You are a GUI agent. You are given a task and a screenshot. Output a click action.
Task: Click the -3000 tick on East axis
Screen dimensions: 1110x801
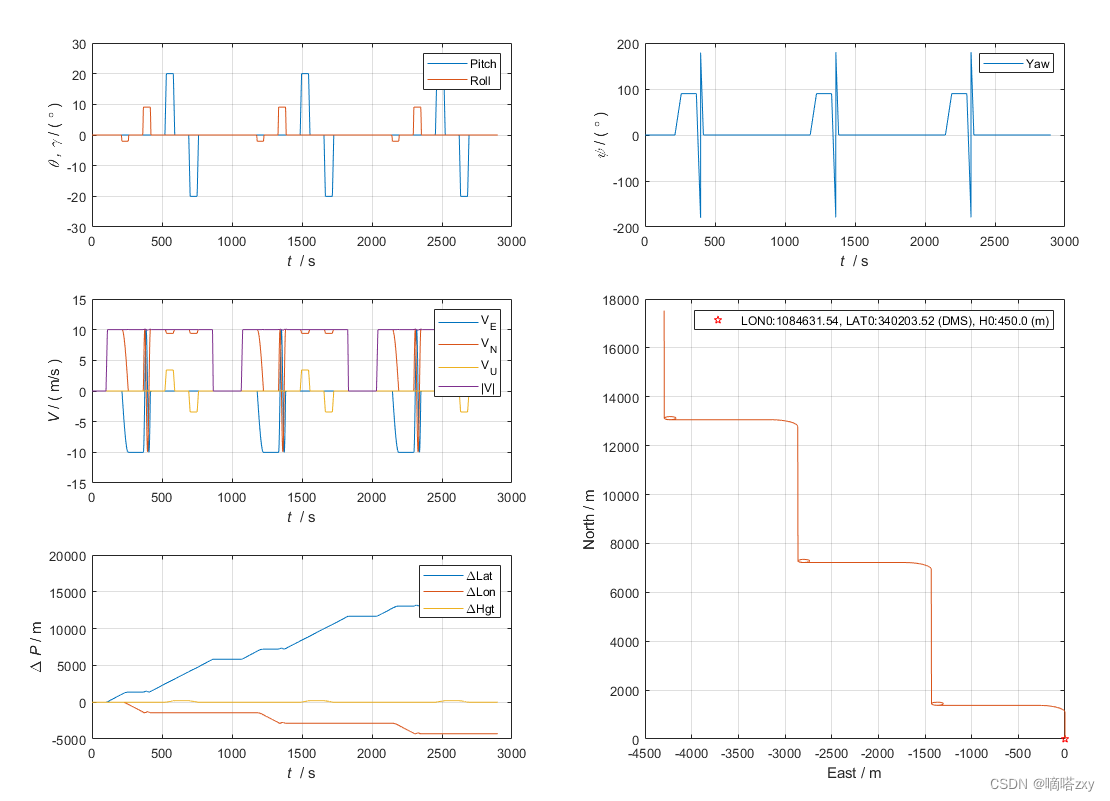[784, 754]
